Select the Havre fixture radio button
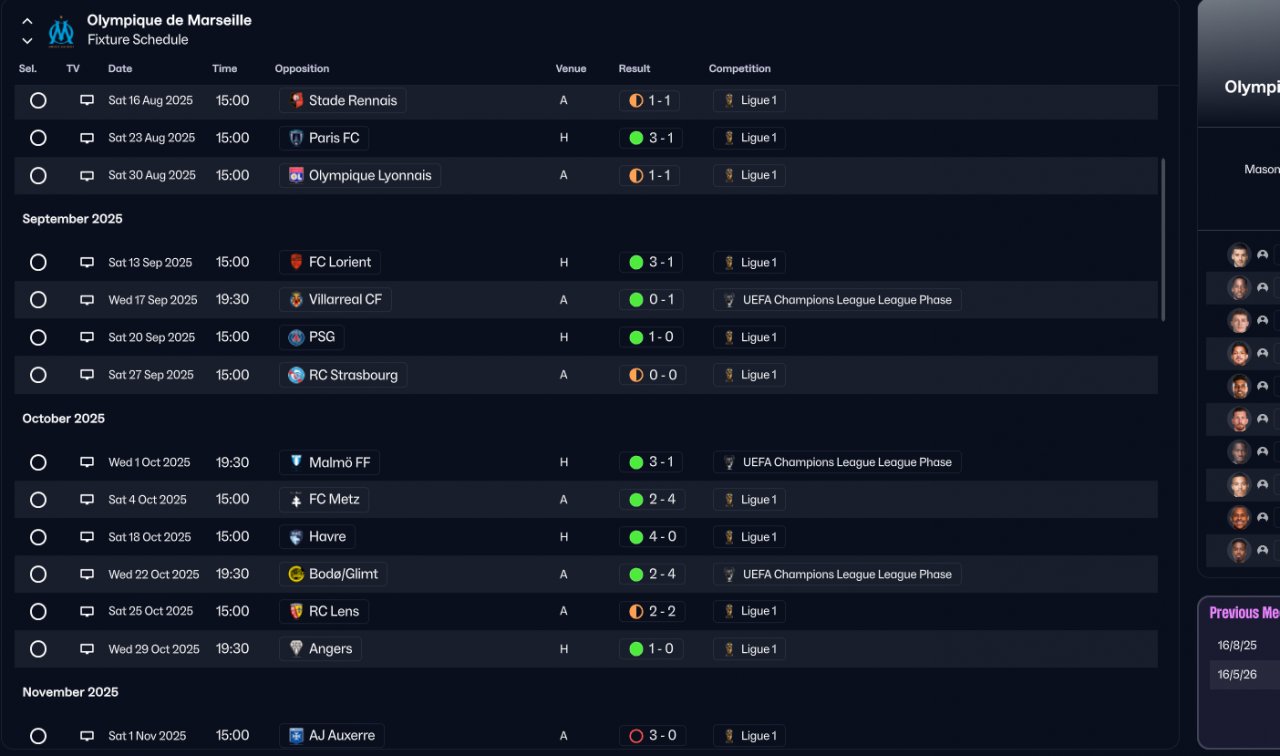The height and width of the screenshot is (756, 1280). [38, 537]
